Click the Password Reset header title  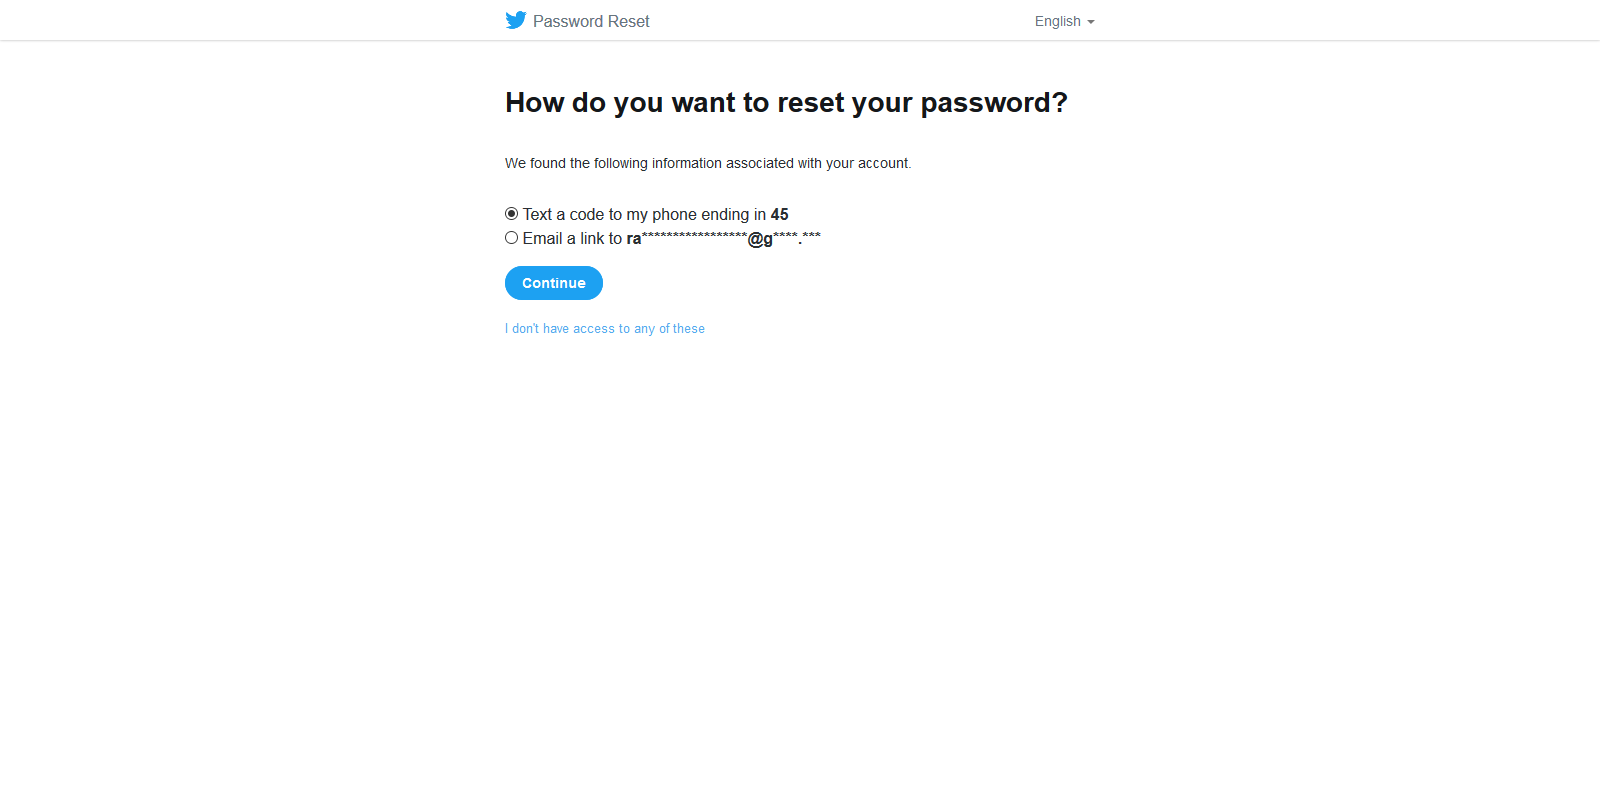[x=591, y=21]
